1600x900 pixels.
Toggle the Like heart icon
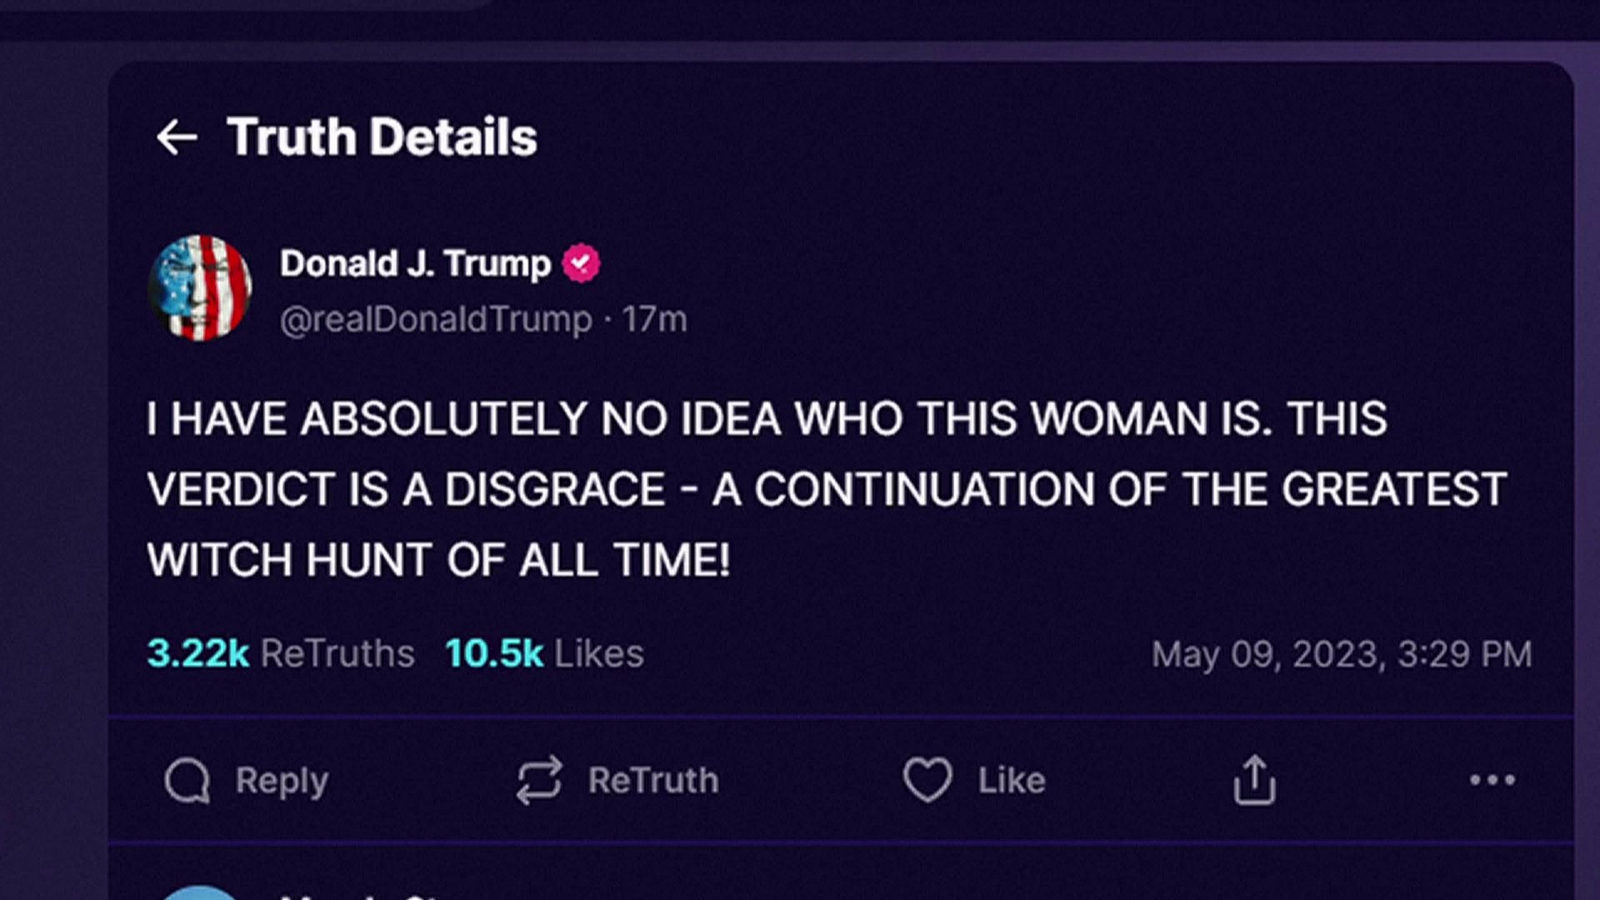(x=927, y=780)
